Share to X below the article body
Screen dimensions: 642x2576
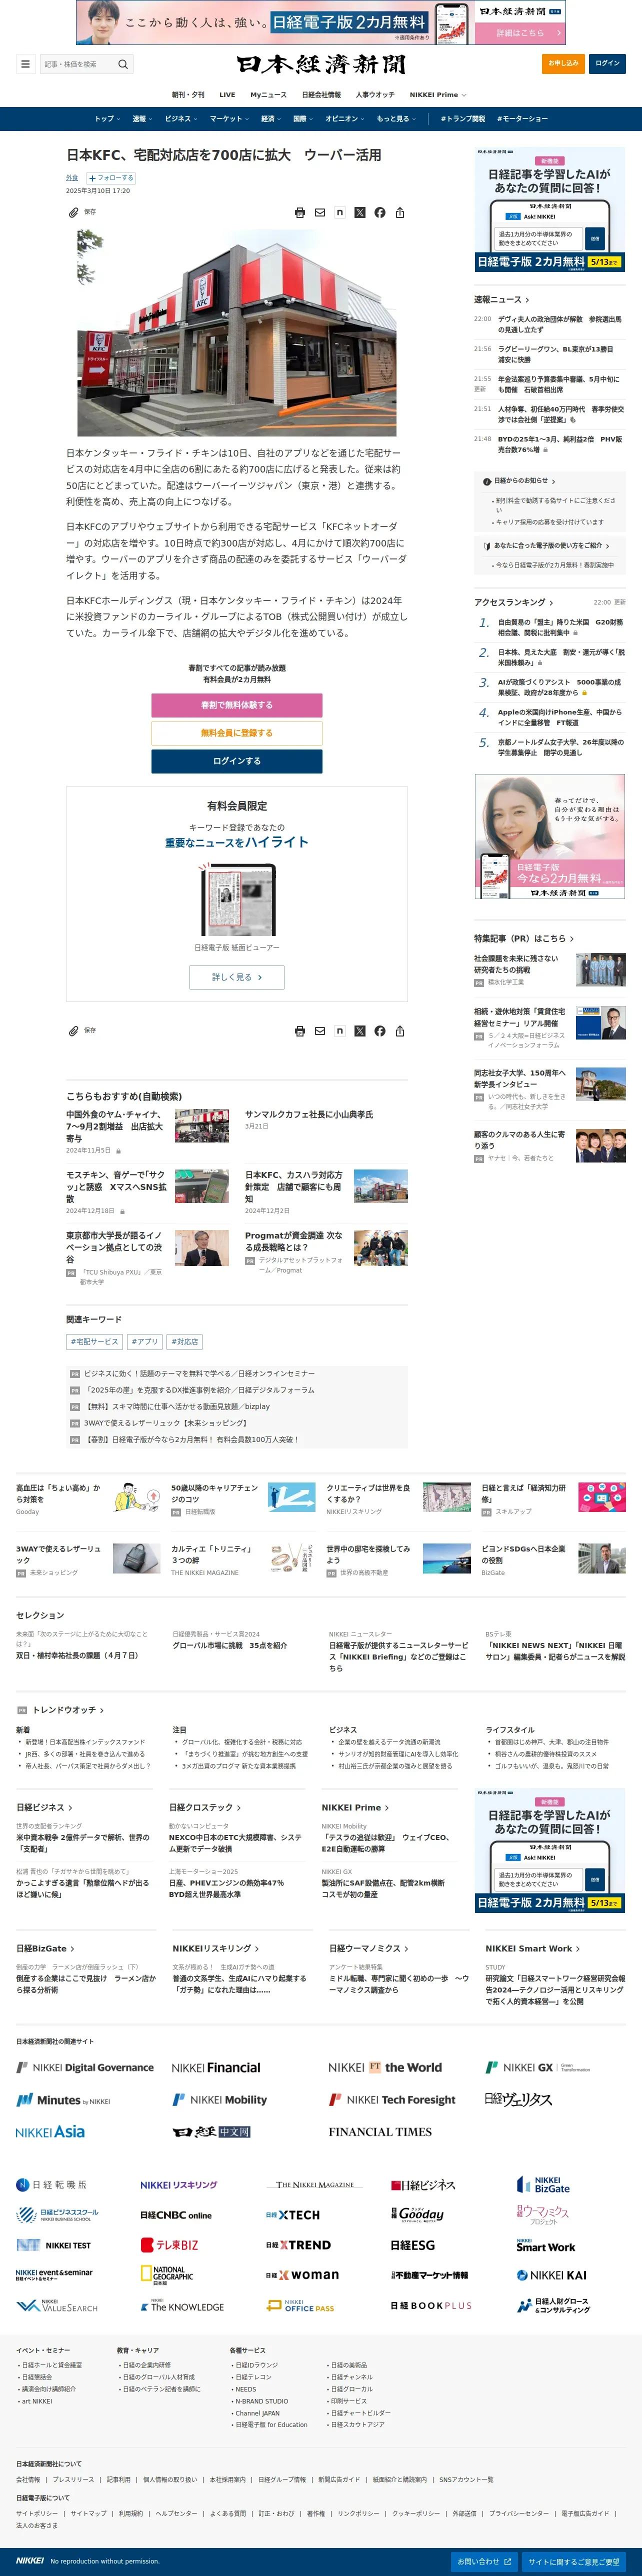[360, 1031]
